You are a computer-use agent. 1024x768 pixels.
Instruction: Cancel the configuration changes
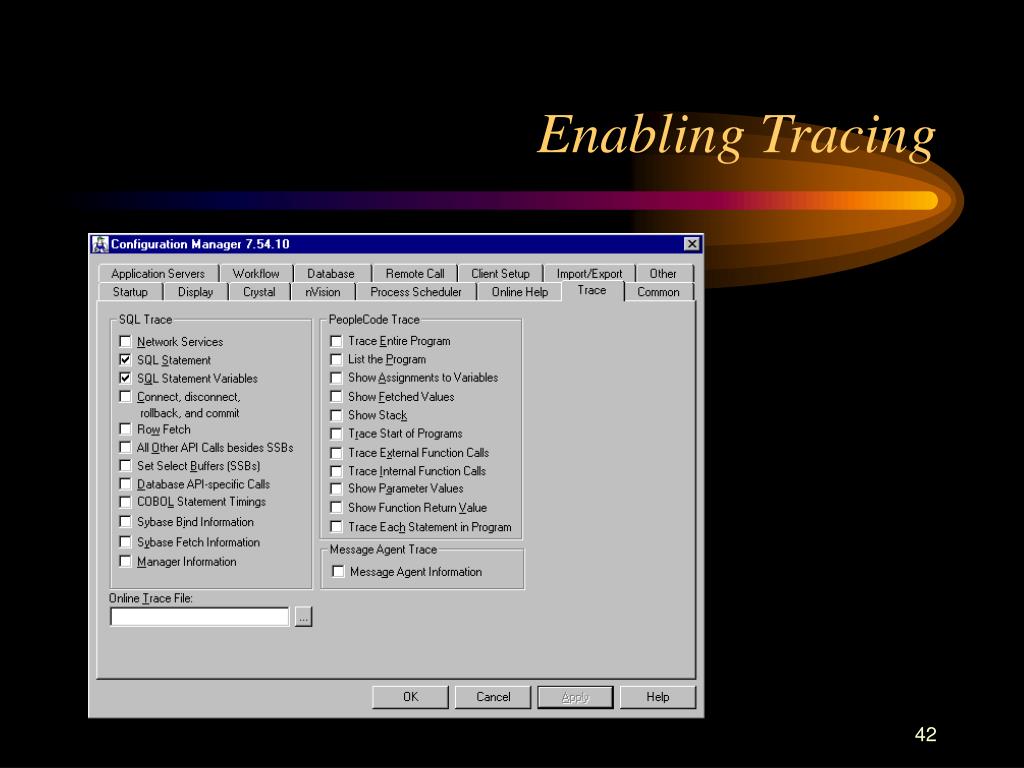493,697
